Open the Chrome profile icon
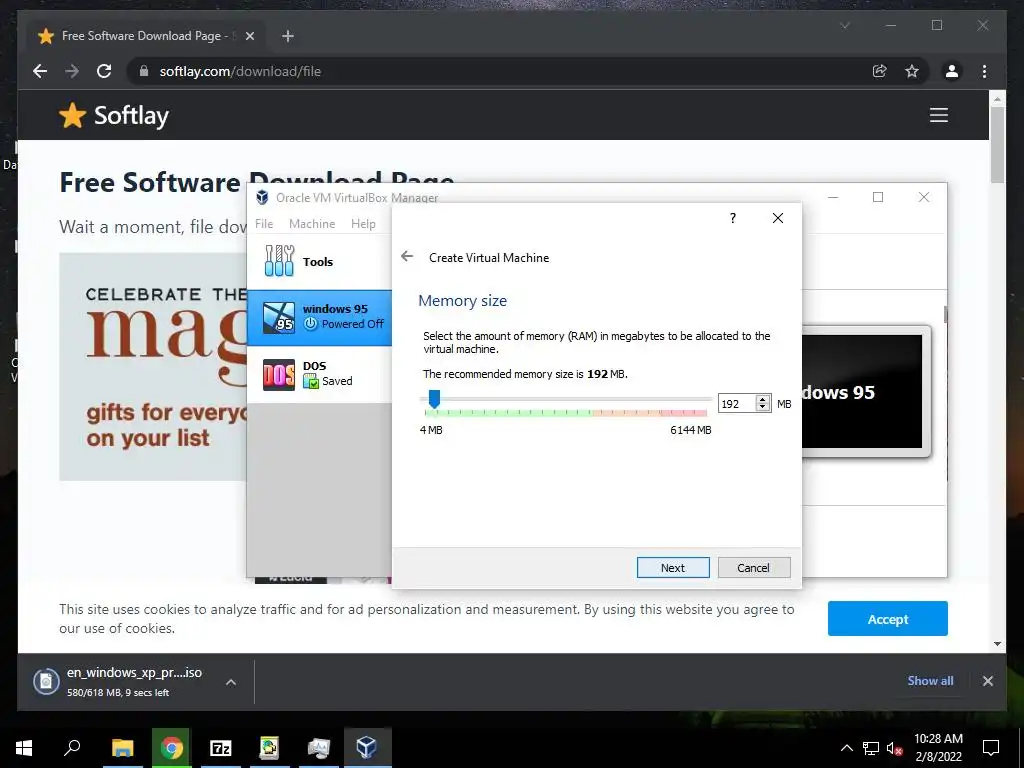This screenshot has height=768, width=1024. [x=952, y=71]
